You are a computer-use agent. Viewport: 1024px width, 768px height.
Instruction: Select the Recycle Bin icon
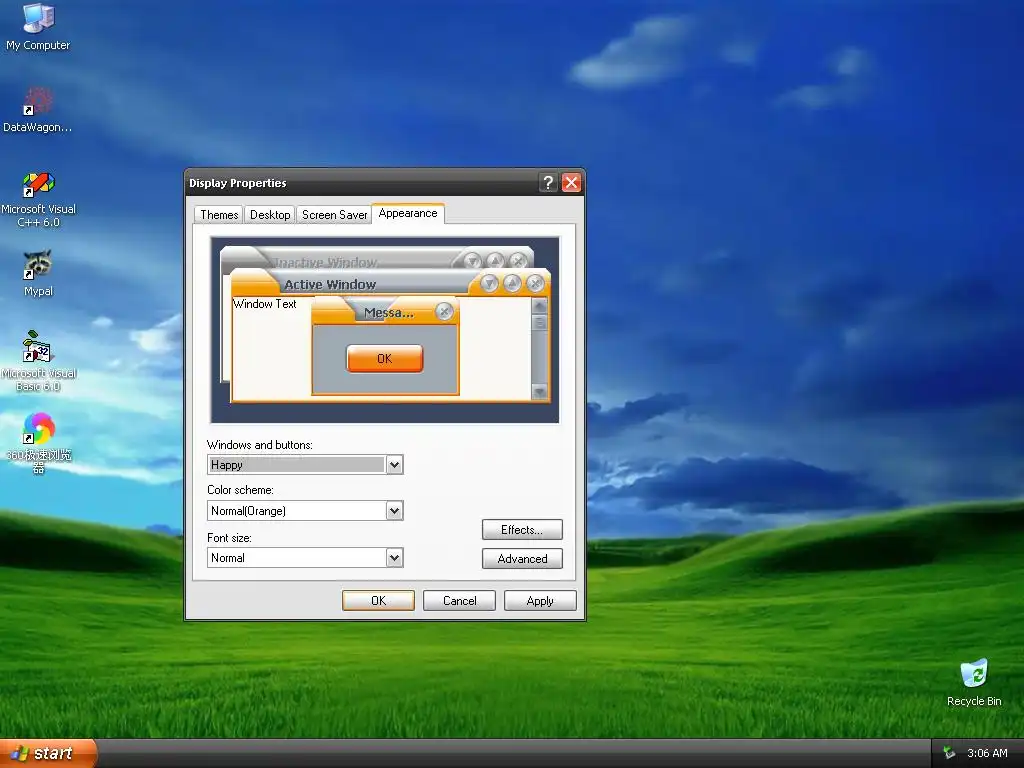[x=974, y=683]
